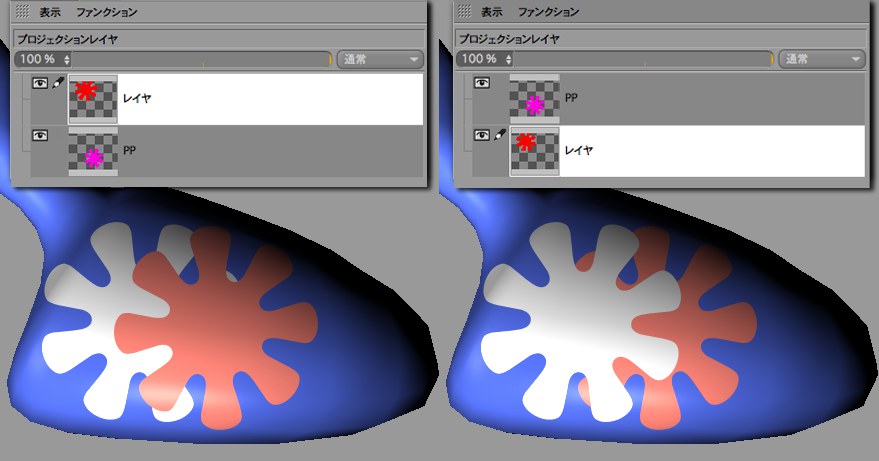Click opacity stepper arrows in right panel
Image resolution: width=879 pixels, height=461 pixels.
click(508, 59)
